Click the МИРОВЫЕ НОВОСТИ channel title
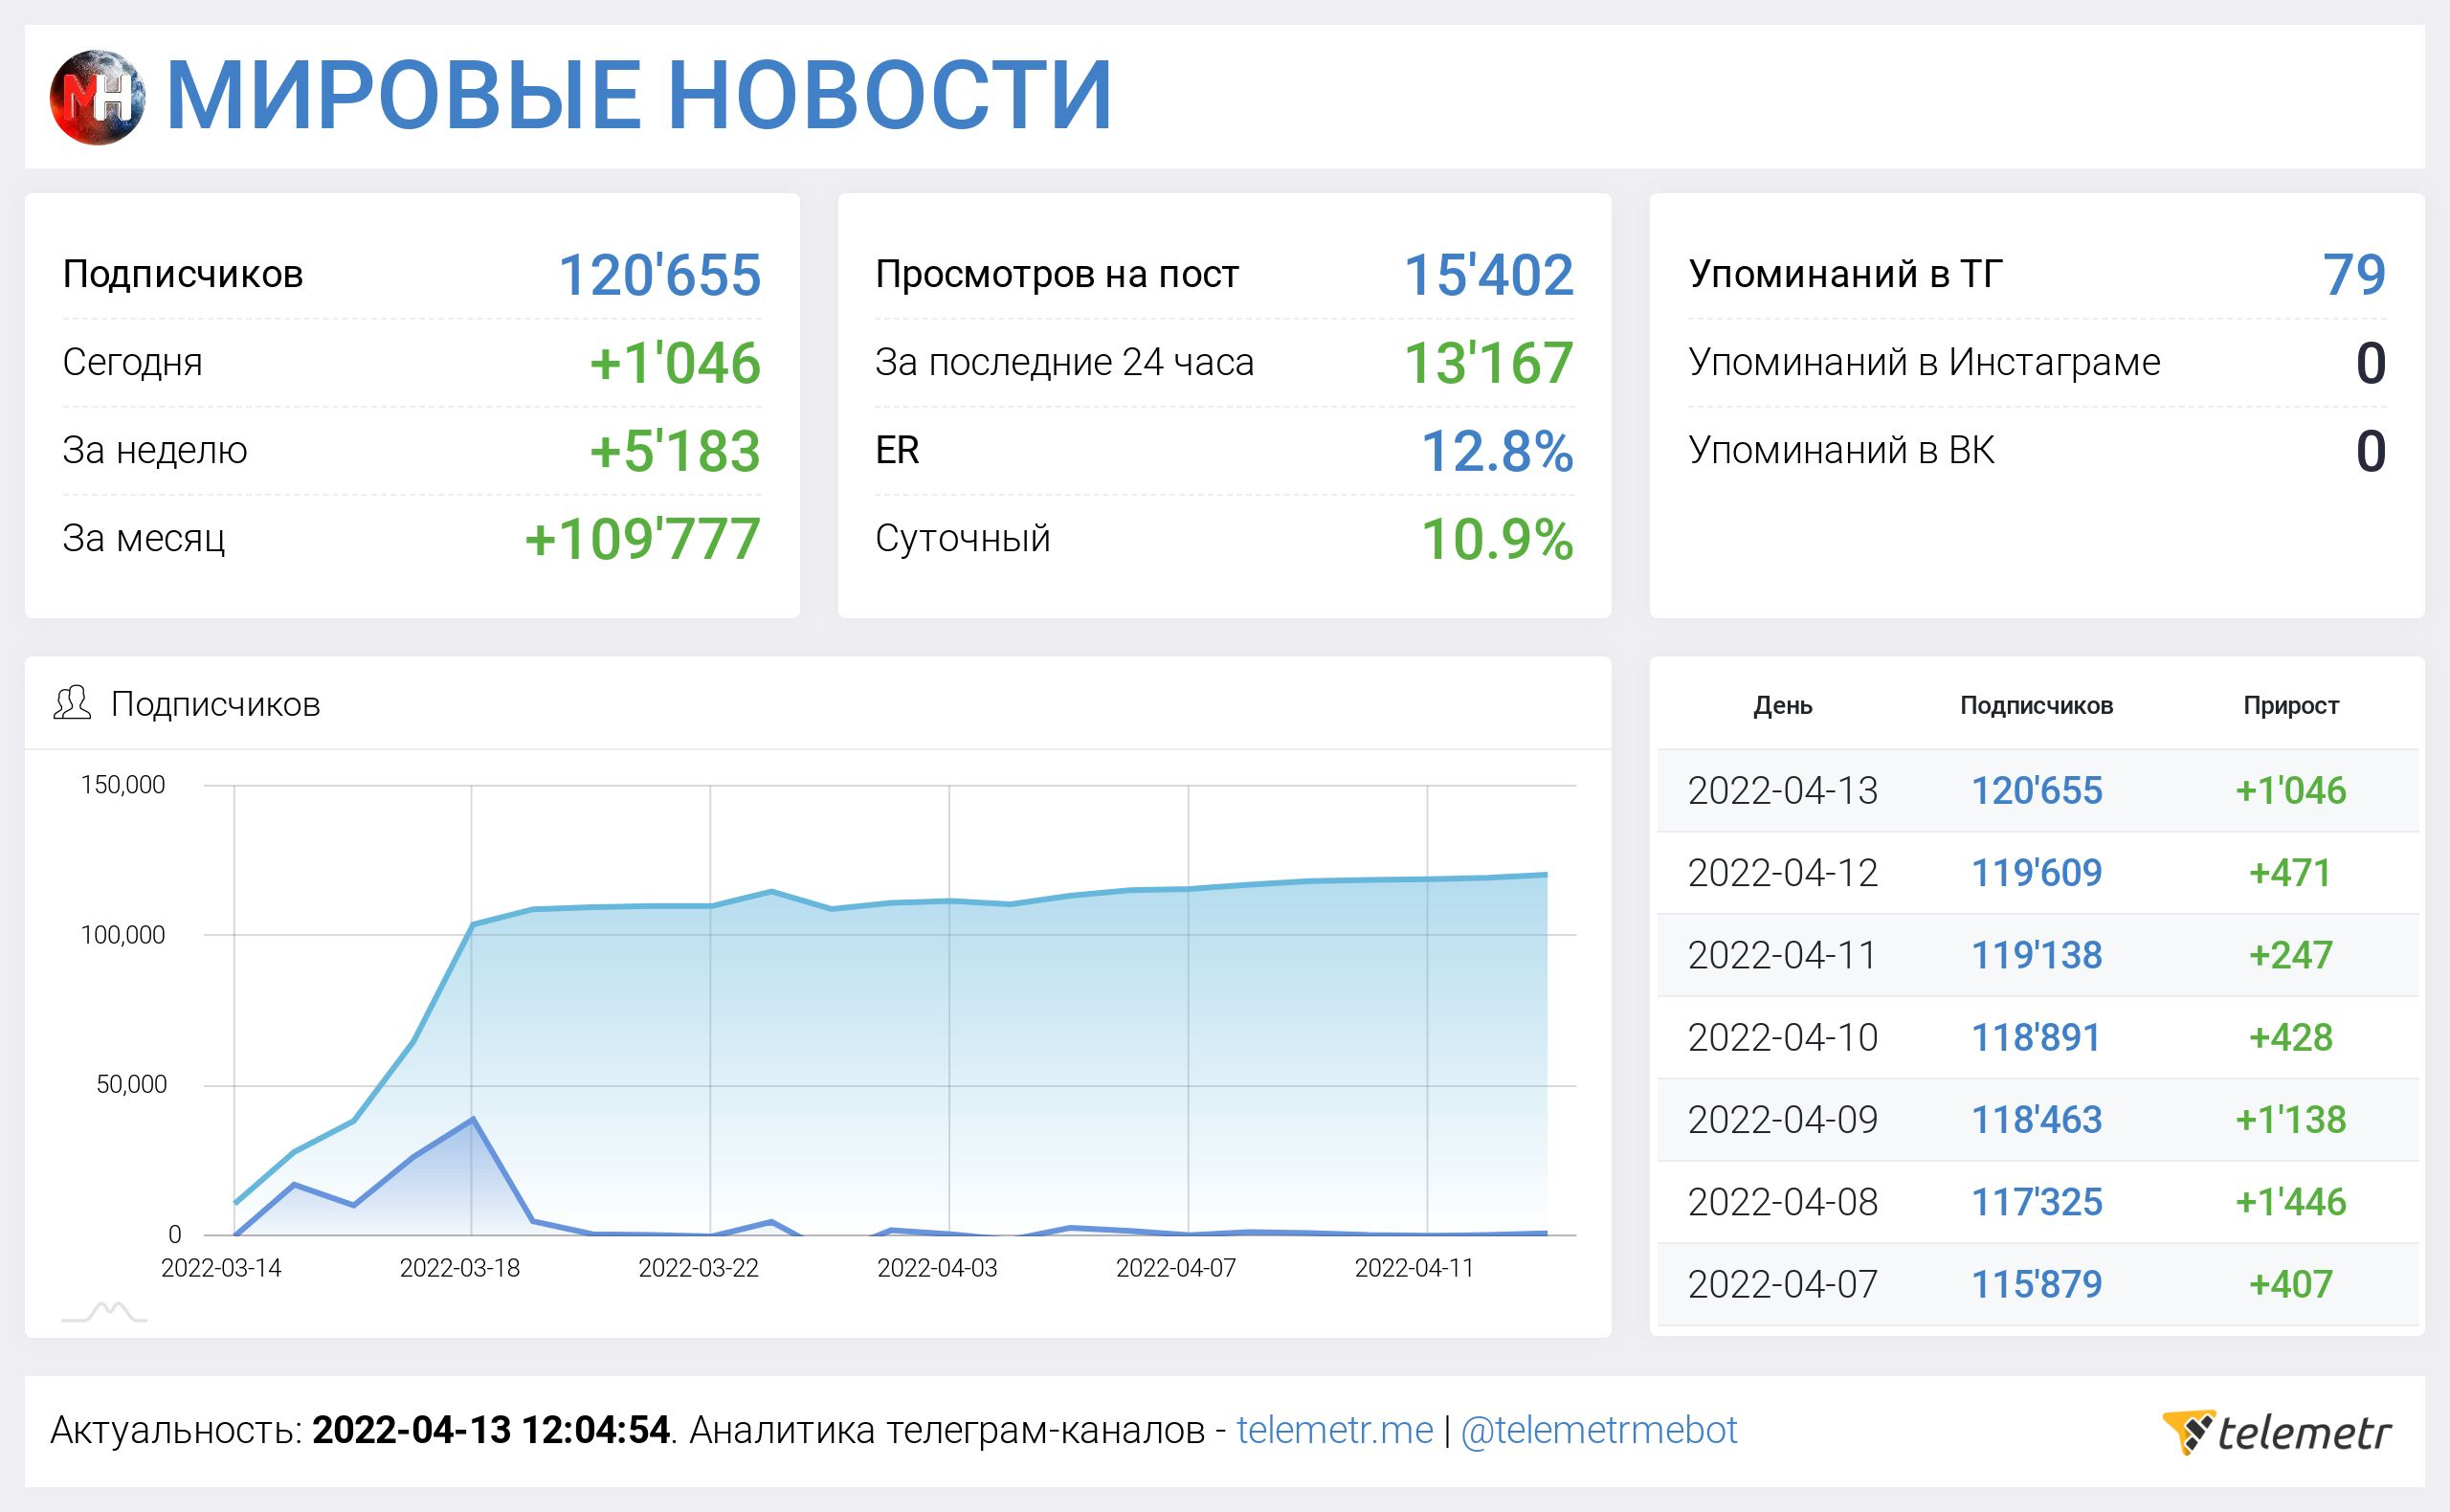2450x1512 pixels. [x=639, y=96]
